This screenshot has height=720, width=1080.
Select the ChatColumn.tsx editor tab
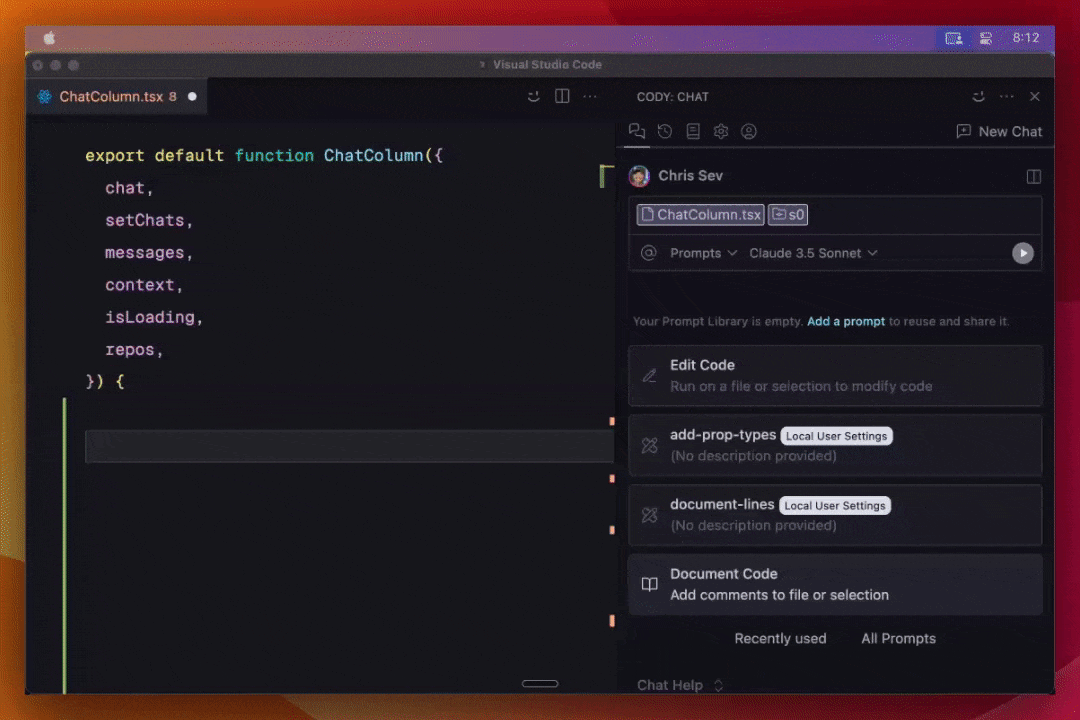tap(117, 96)
